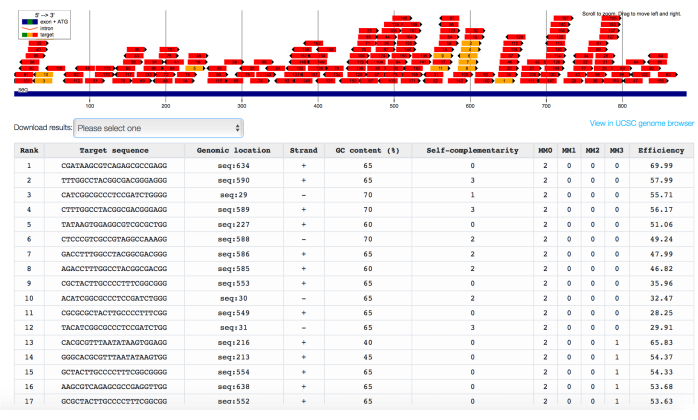Sort by MM0 column header
698x420 pixels.
pyautogui.click(x=545, y=151)
